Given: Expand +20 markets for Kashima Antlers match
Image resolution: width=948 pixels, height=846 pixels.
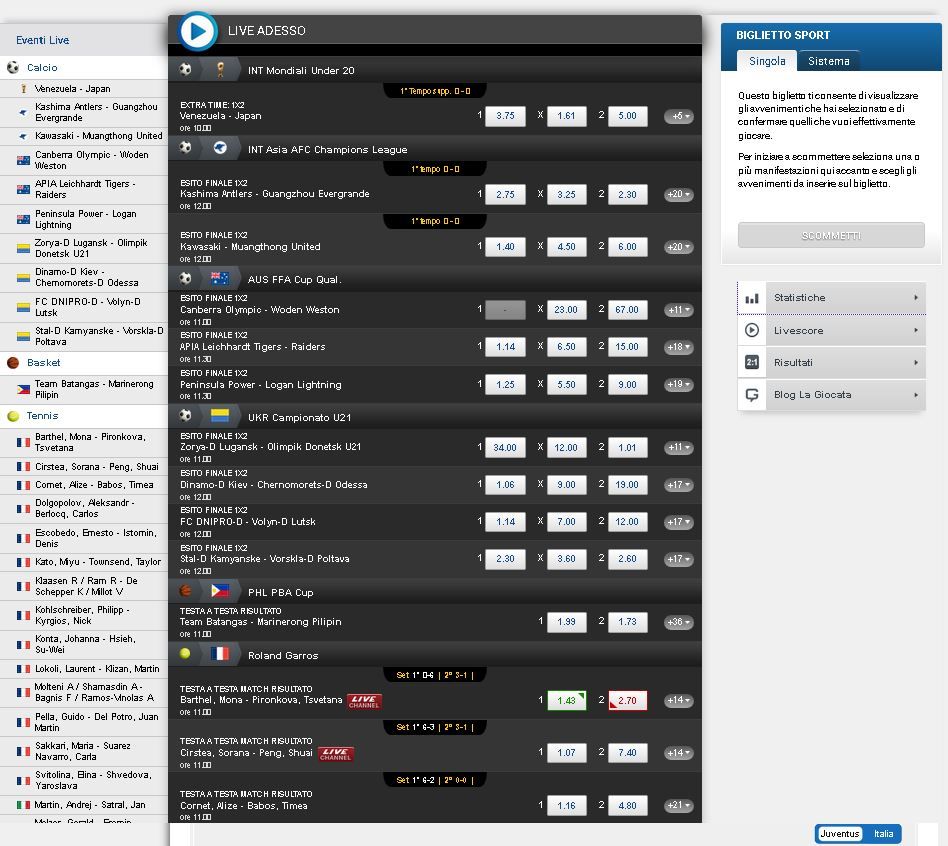Looking at the screenshot, I should click(678, 195).
